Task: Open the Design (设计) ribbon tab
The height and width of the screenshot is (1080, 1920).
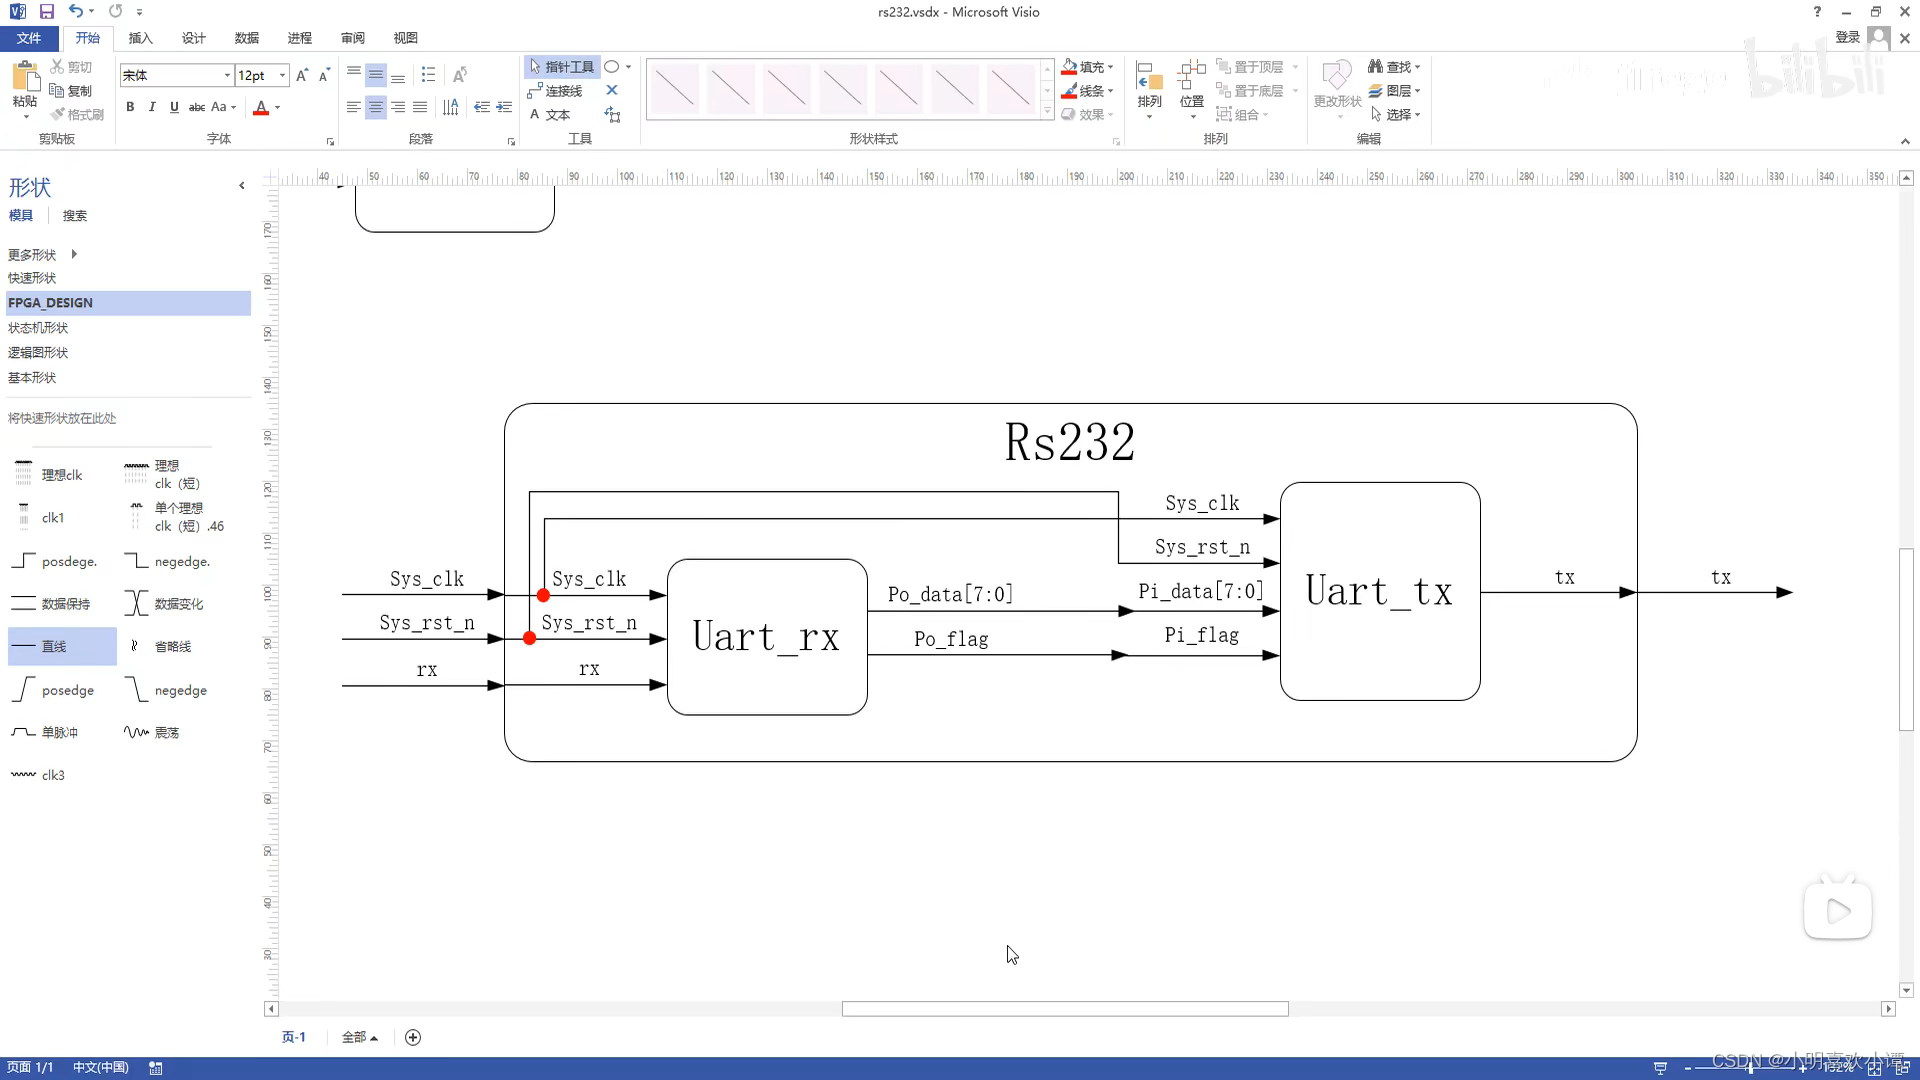Action: click(193, 38)
